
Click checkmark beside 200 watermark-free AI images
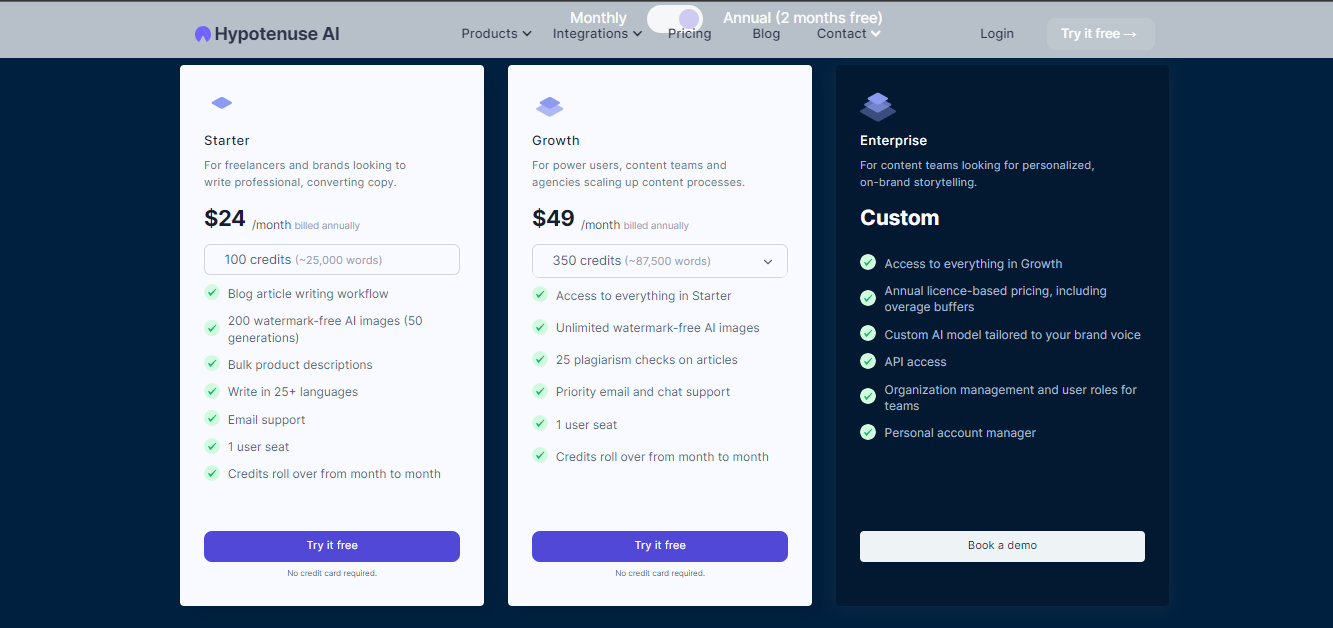(x=212, y=327)
